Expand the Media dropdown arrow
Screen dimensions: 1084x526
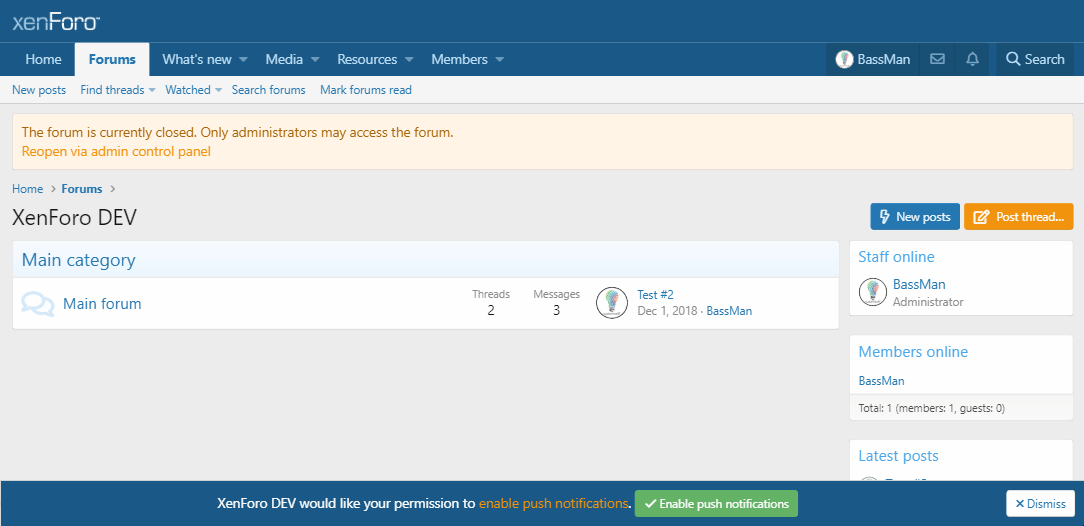pos(315,60)
